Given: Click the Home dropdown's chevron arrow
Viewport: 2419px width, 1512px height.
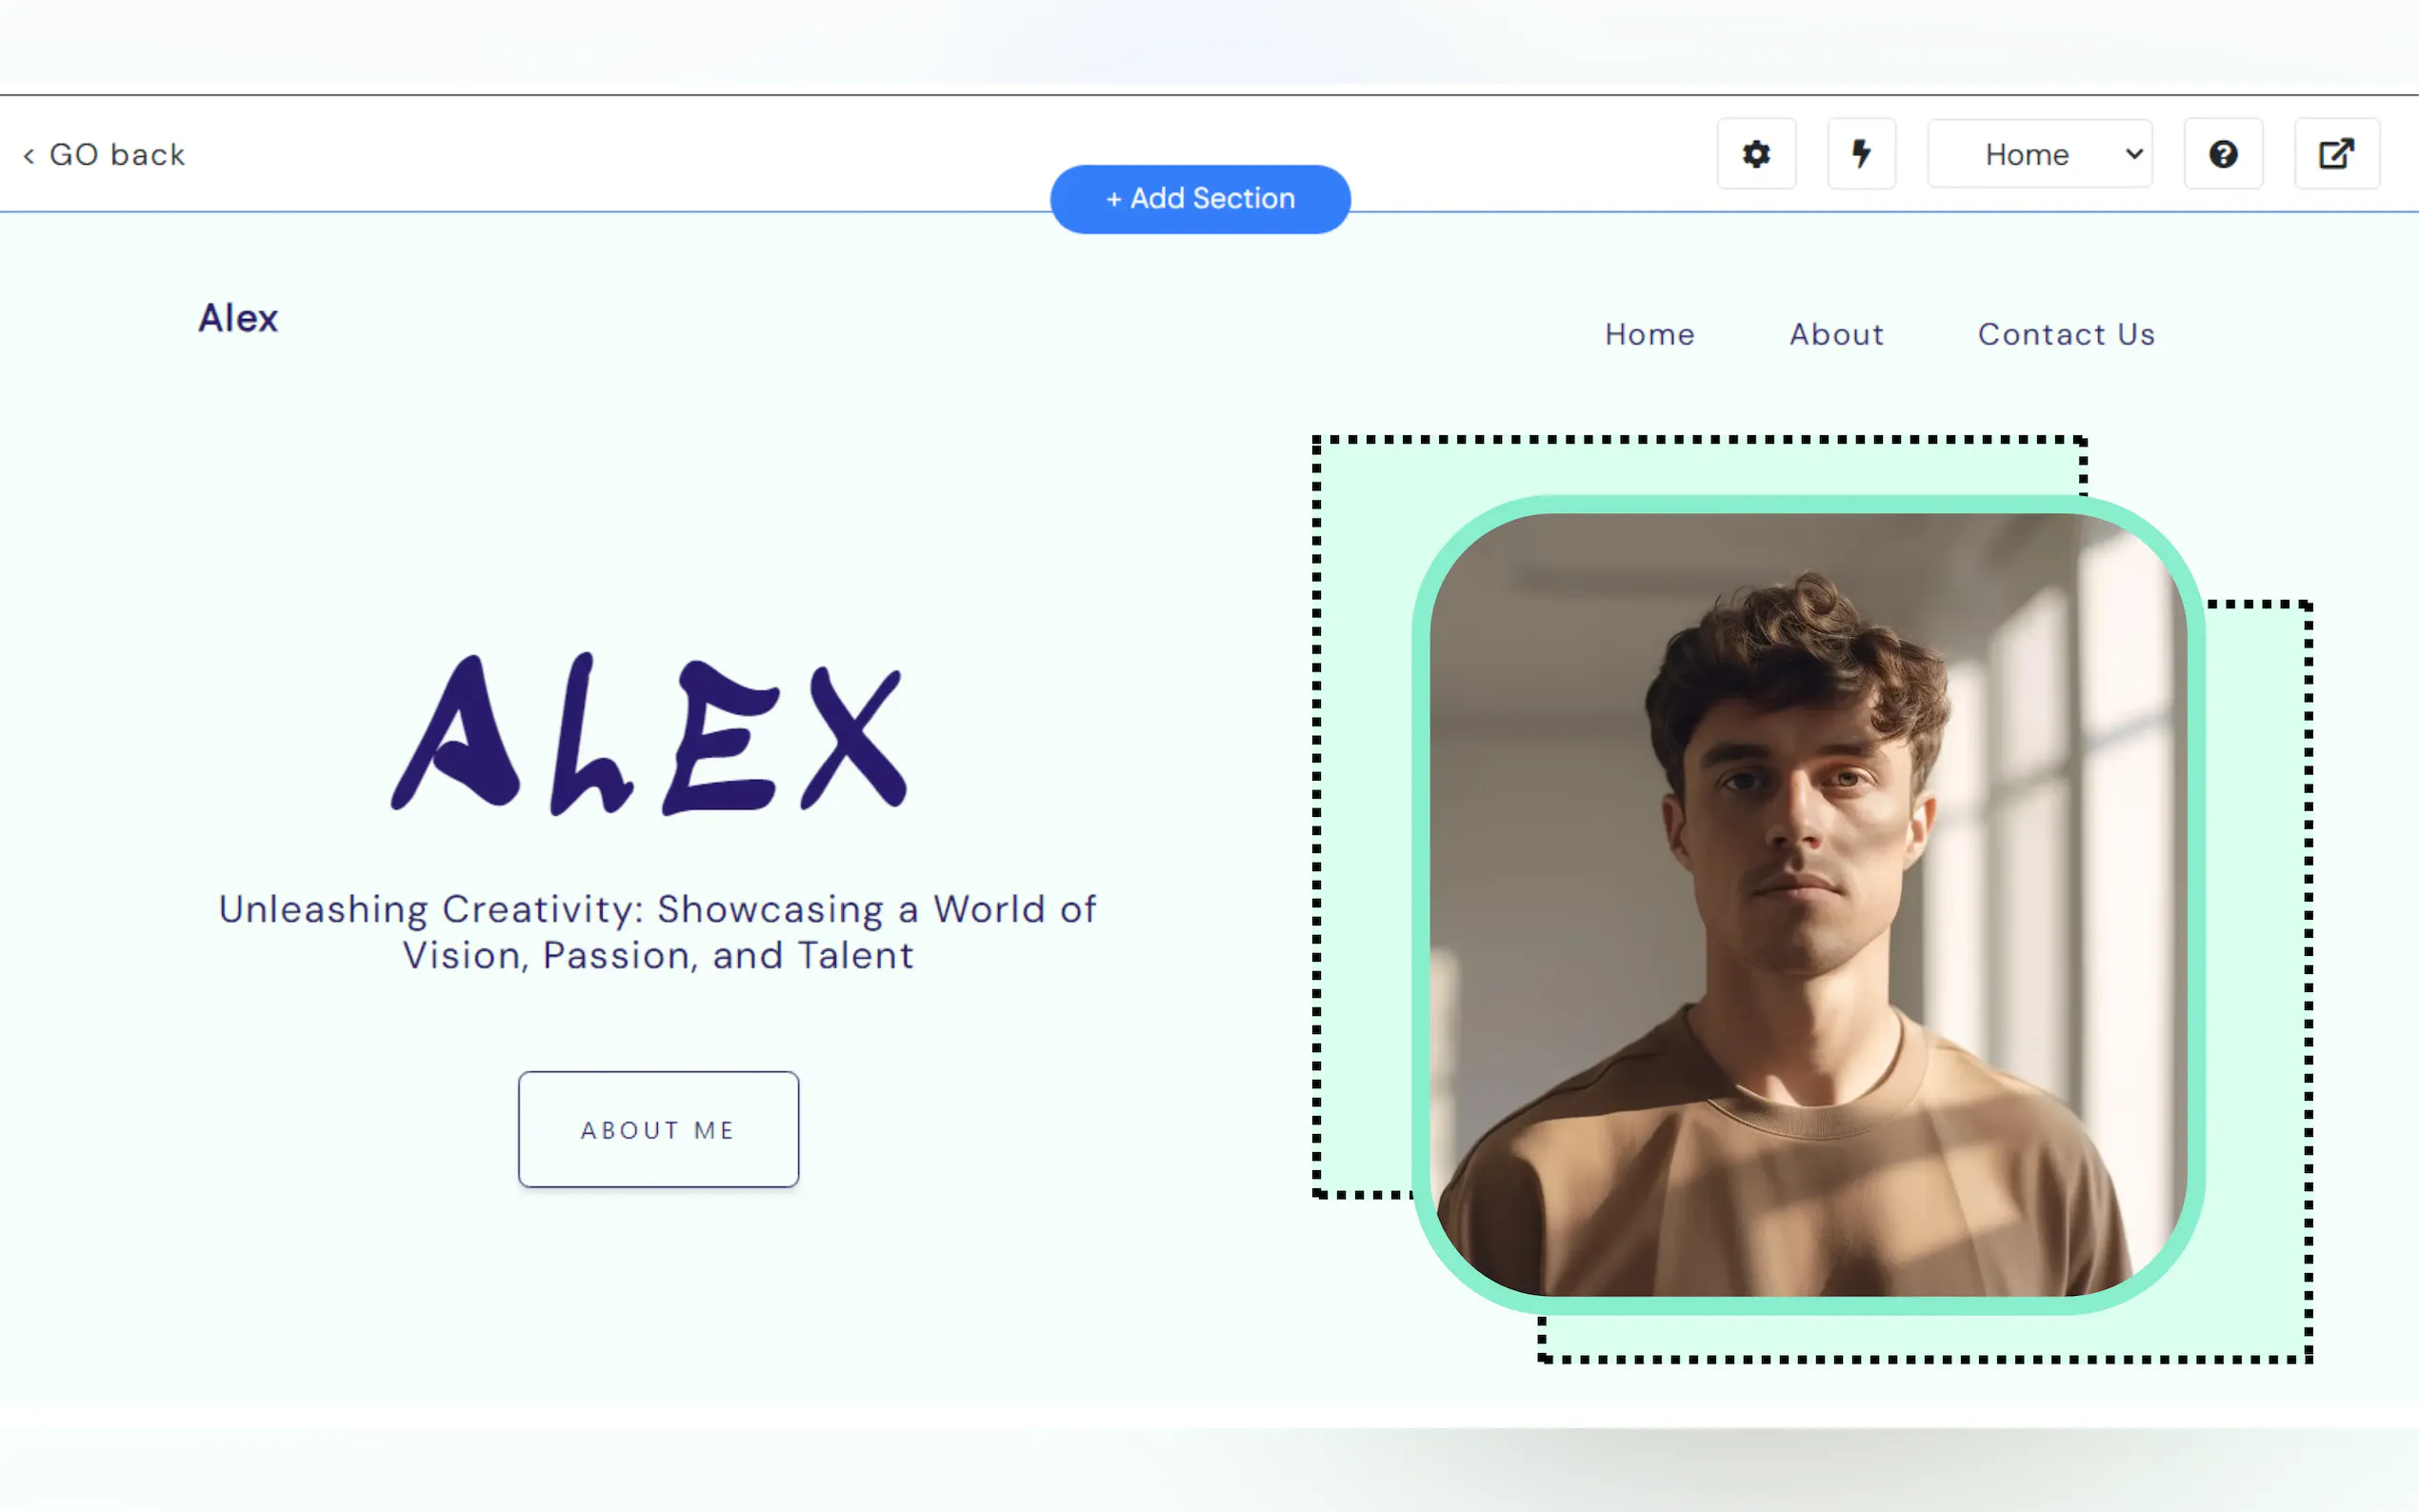Looking at the screenshot, I should [2133, 154].
